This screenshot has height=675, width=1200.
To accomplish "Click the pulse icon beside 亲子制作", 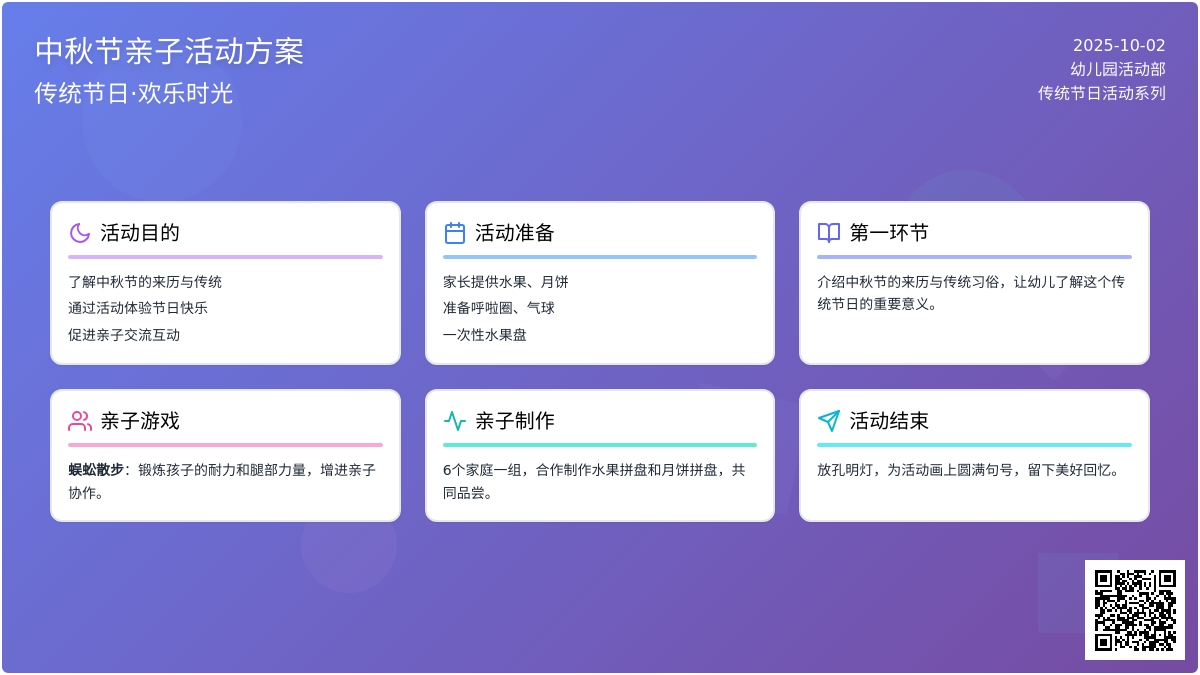I will [455, 421].
